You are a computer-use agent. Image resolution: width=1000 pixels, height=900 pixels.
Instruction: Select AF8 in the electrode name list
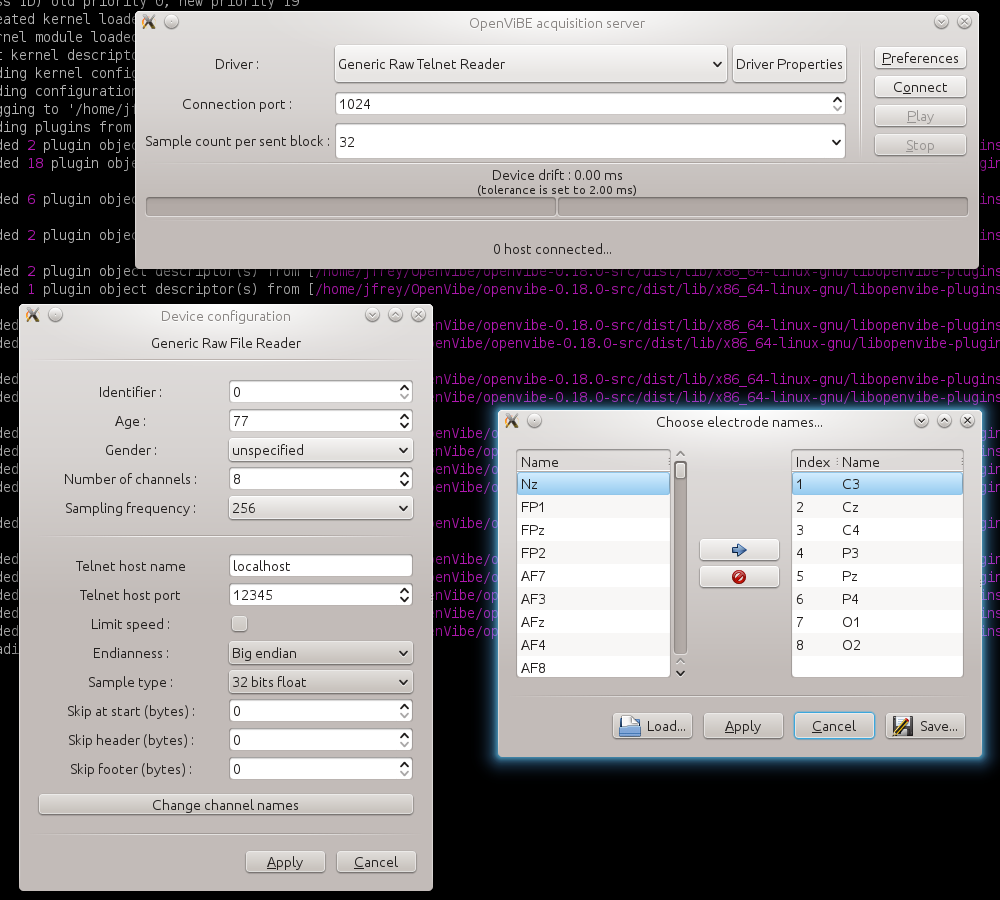coord(593,667)
